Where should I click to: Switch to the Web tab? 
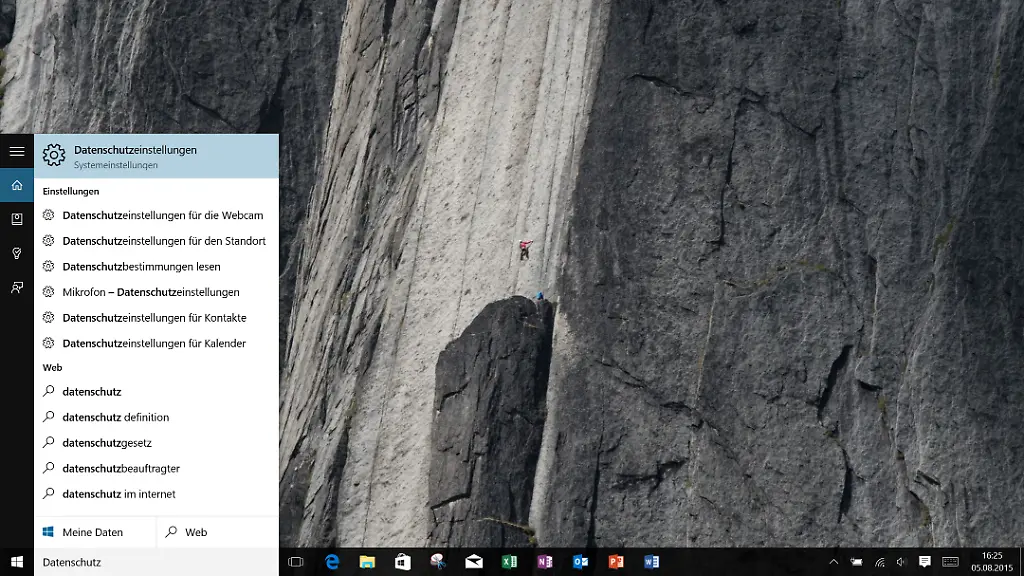pos(188,532)
